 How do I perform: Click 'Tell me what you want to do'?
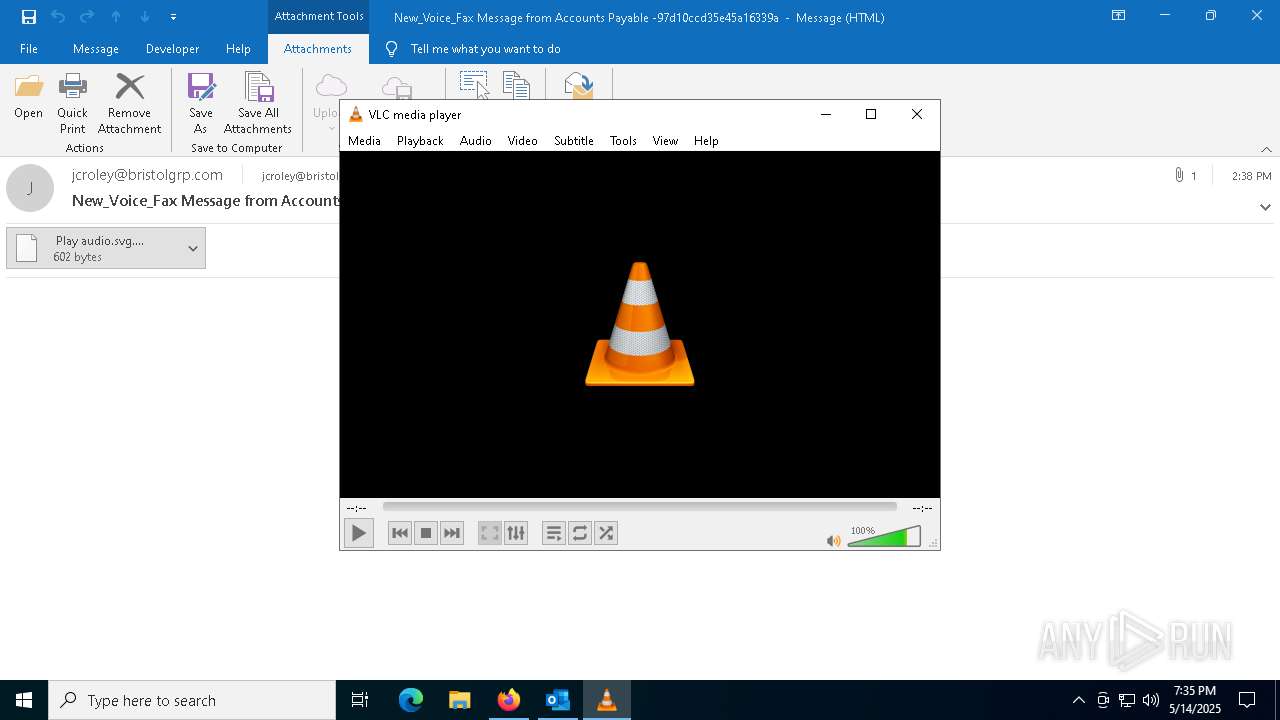485,49
